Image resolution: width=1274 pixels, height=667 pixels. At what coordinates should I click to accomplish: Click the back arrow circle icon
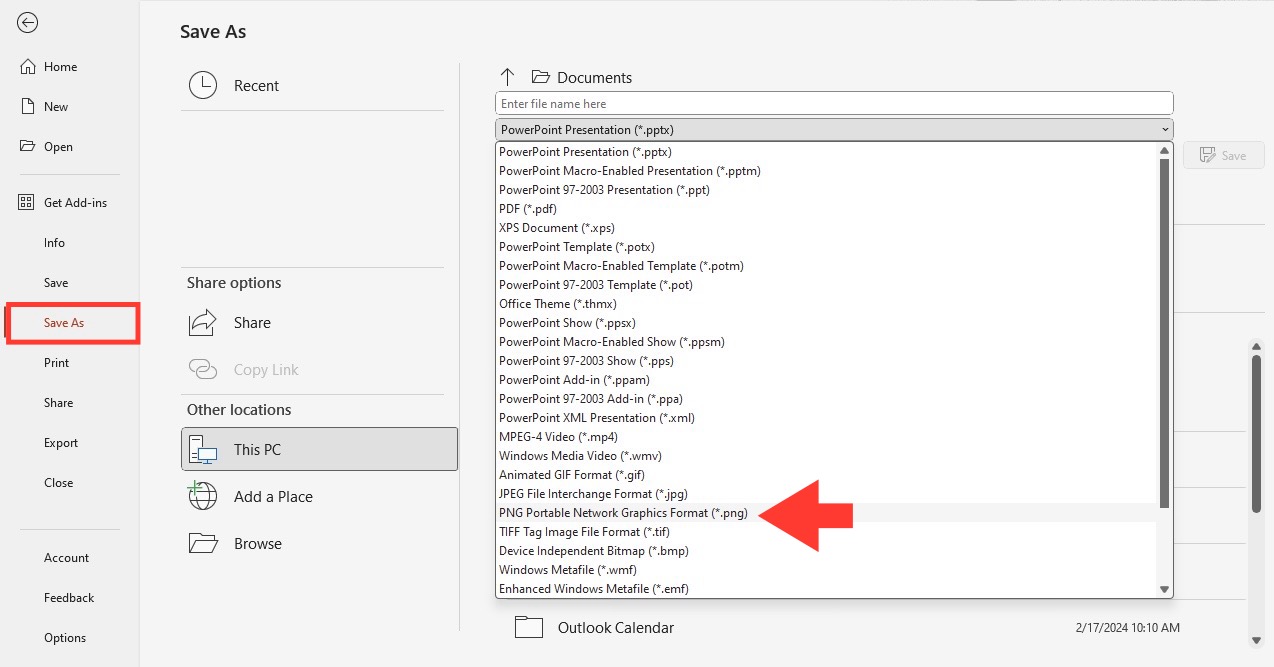pyautogui.click(x=28, y=23)
